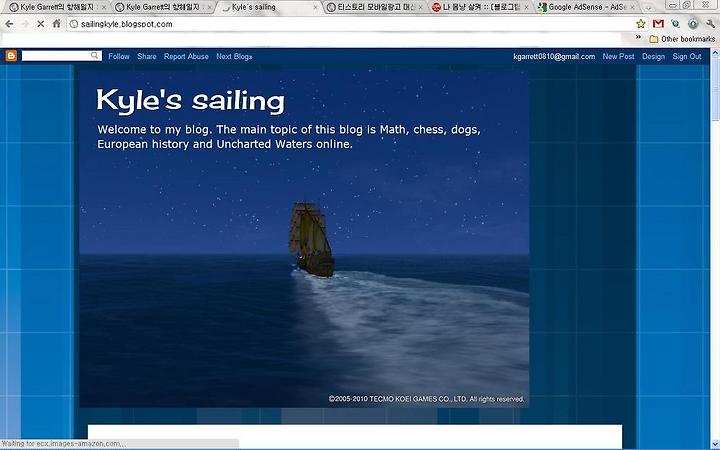Viewport: 720px width, 450px height.
Task: Open a new tab with the plus button
Action: pyautogui.click(x=648, y=7)
